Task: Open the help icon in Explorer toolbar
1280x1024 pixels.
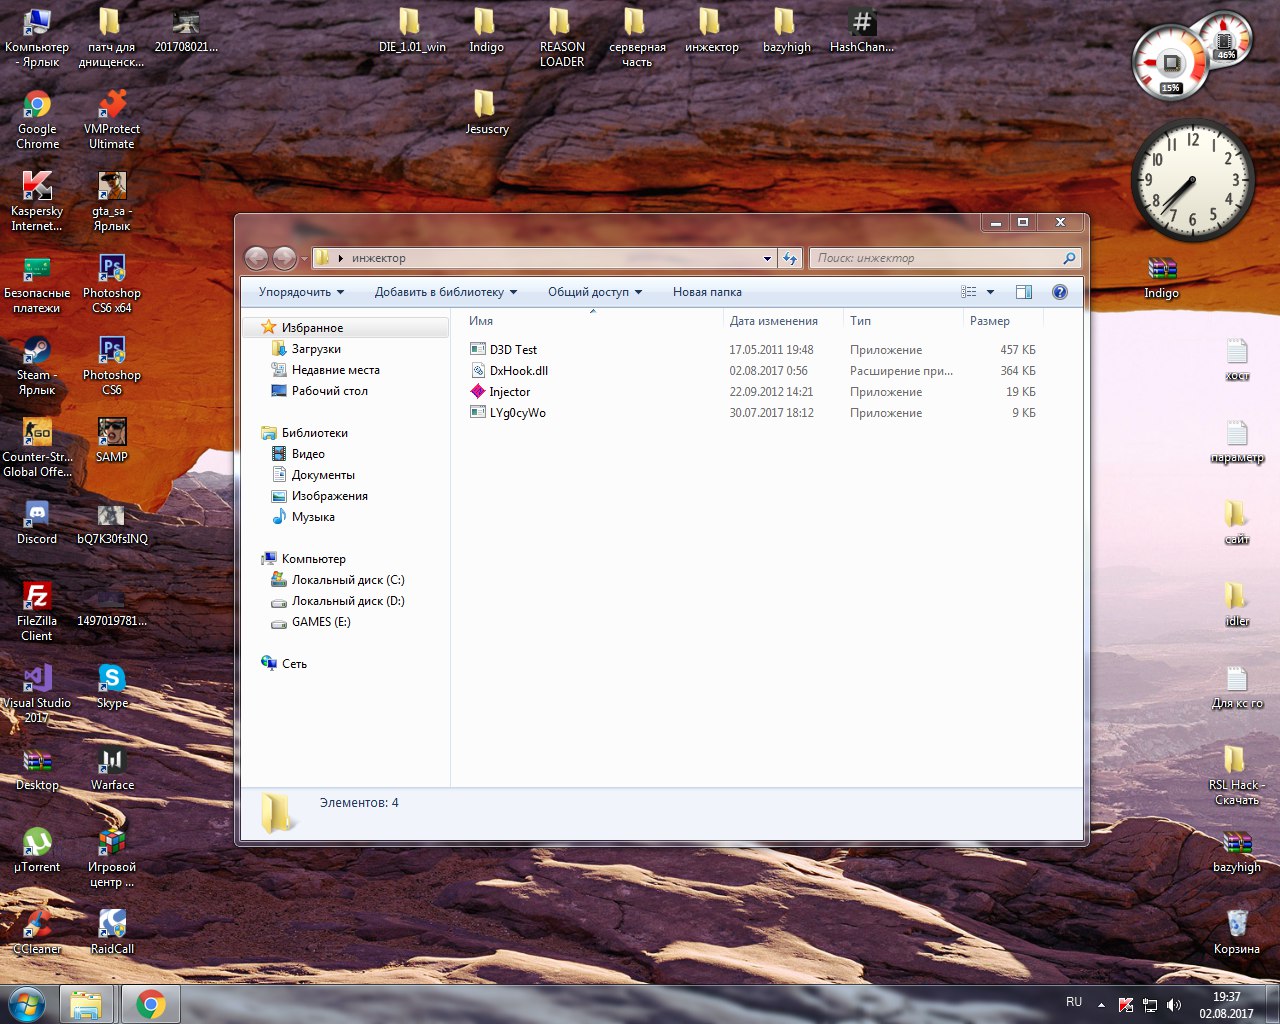Action: tap(1060, 292)
